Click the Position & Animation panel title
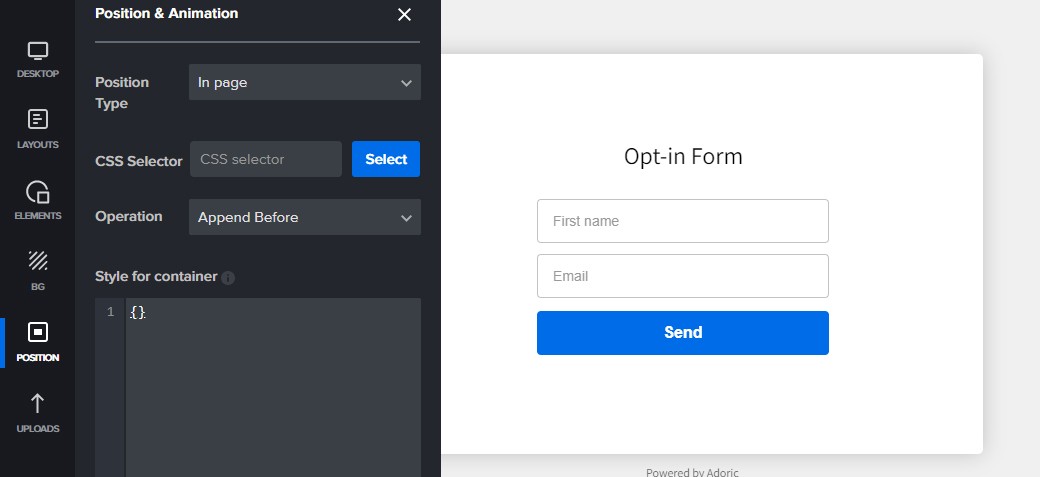The height and width of the screenshot is (477, 1040). (166, 14)
